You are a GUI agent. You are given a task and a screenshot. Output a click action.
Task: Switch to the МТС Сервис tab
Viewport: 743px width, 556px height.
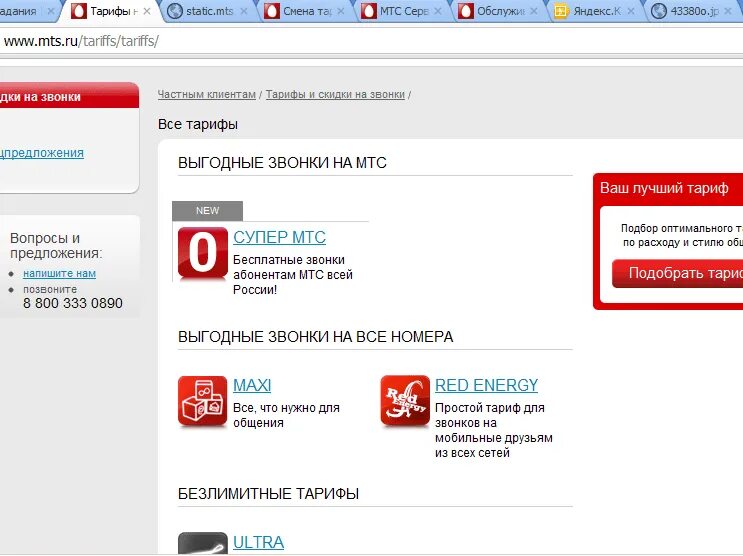403,11
